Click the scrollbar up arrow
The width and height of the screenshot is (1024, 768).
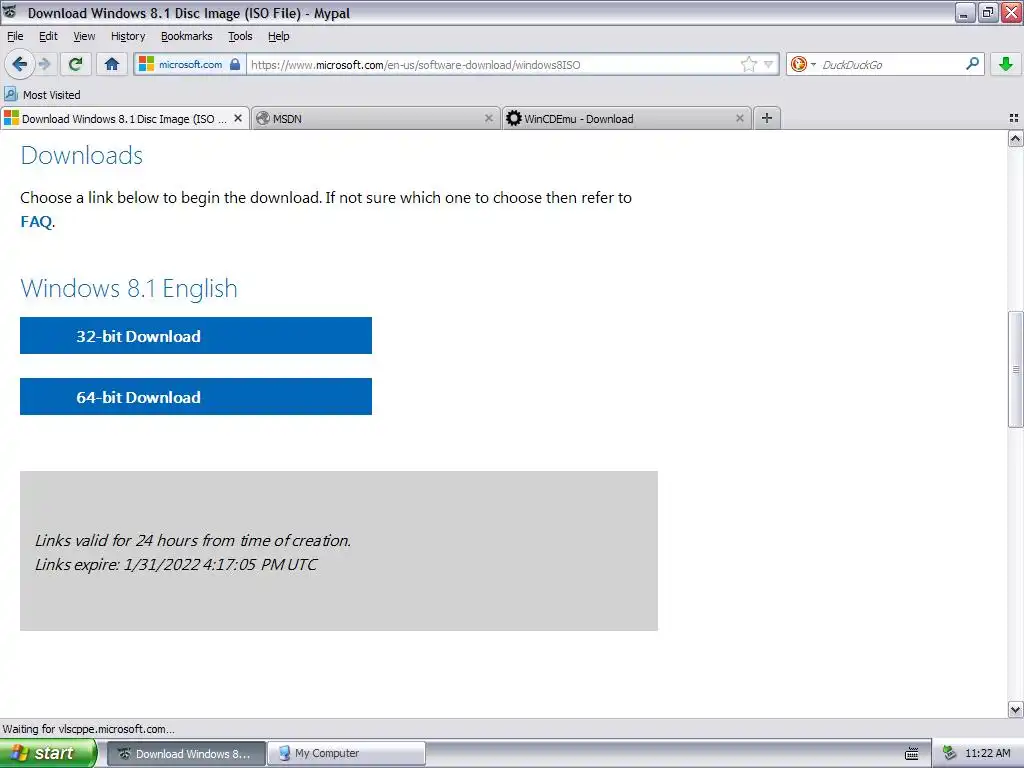[x=1015, y=138]
